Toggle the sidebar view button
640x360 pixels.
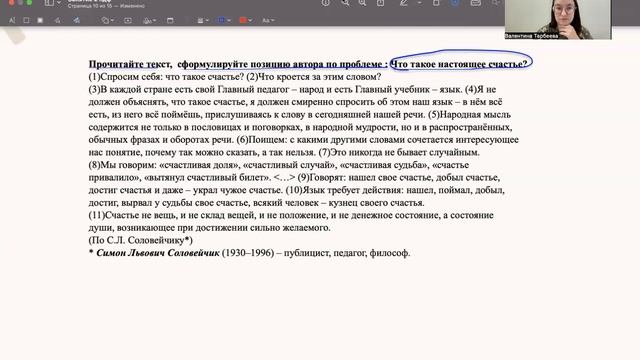[x=49, y=2]
